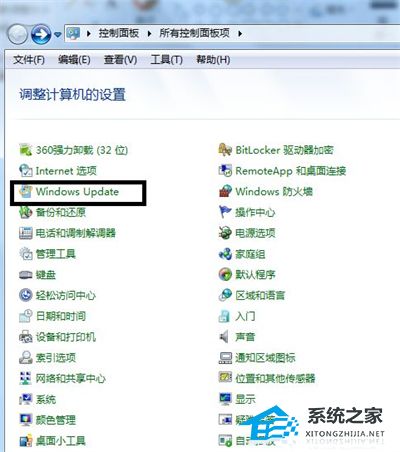Open the Windows 防火墙 firewall icon
The height and width of the screenshot is (452, 400).
point(225,191)
